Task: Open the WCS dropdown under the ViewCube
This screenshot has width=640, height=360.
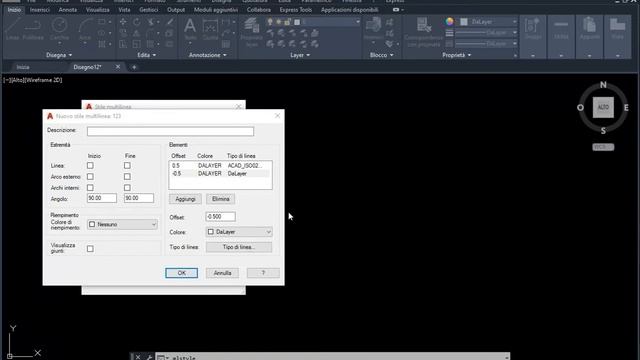Action: pos(603,147)
